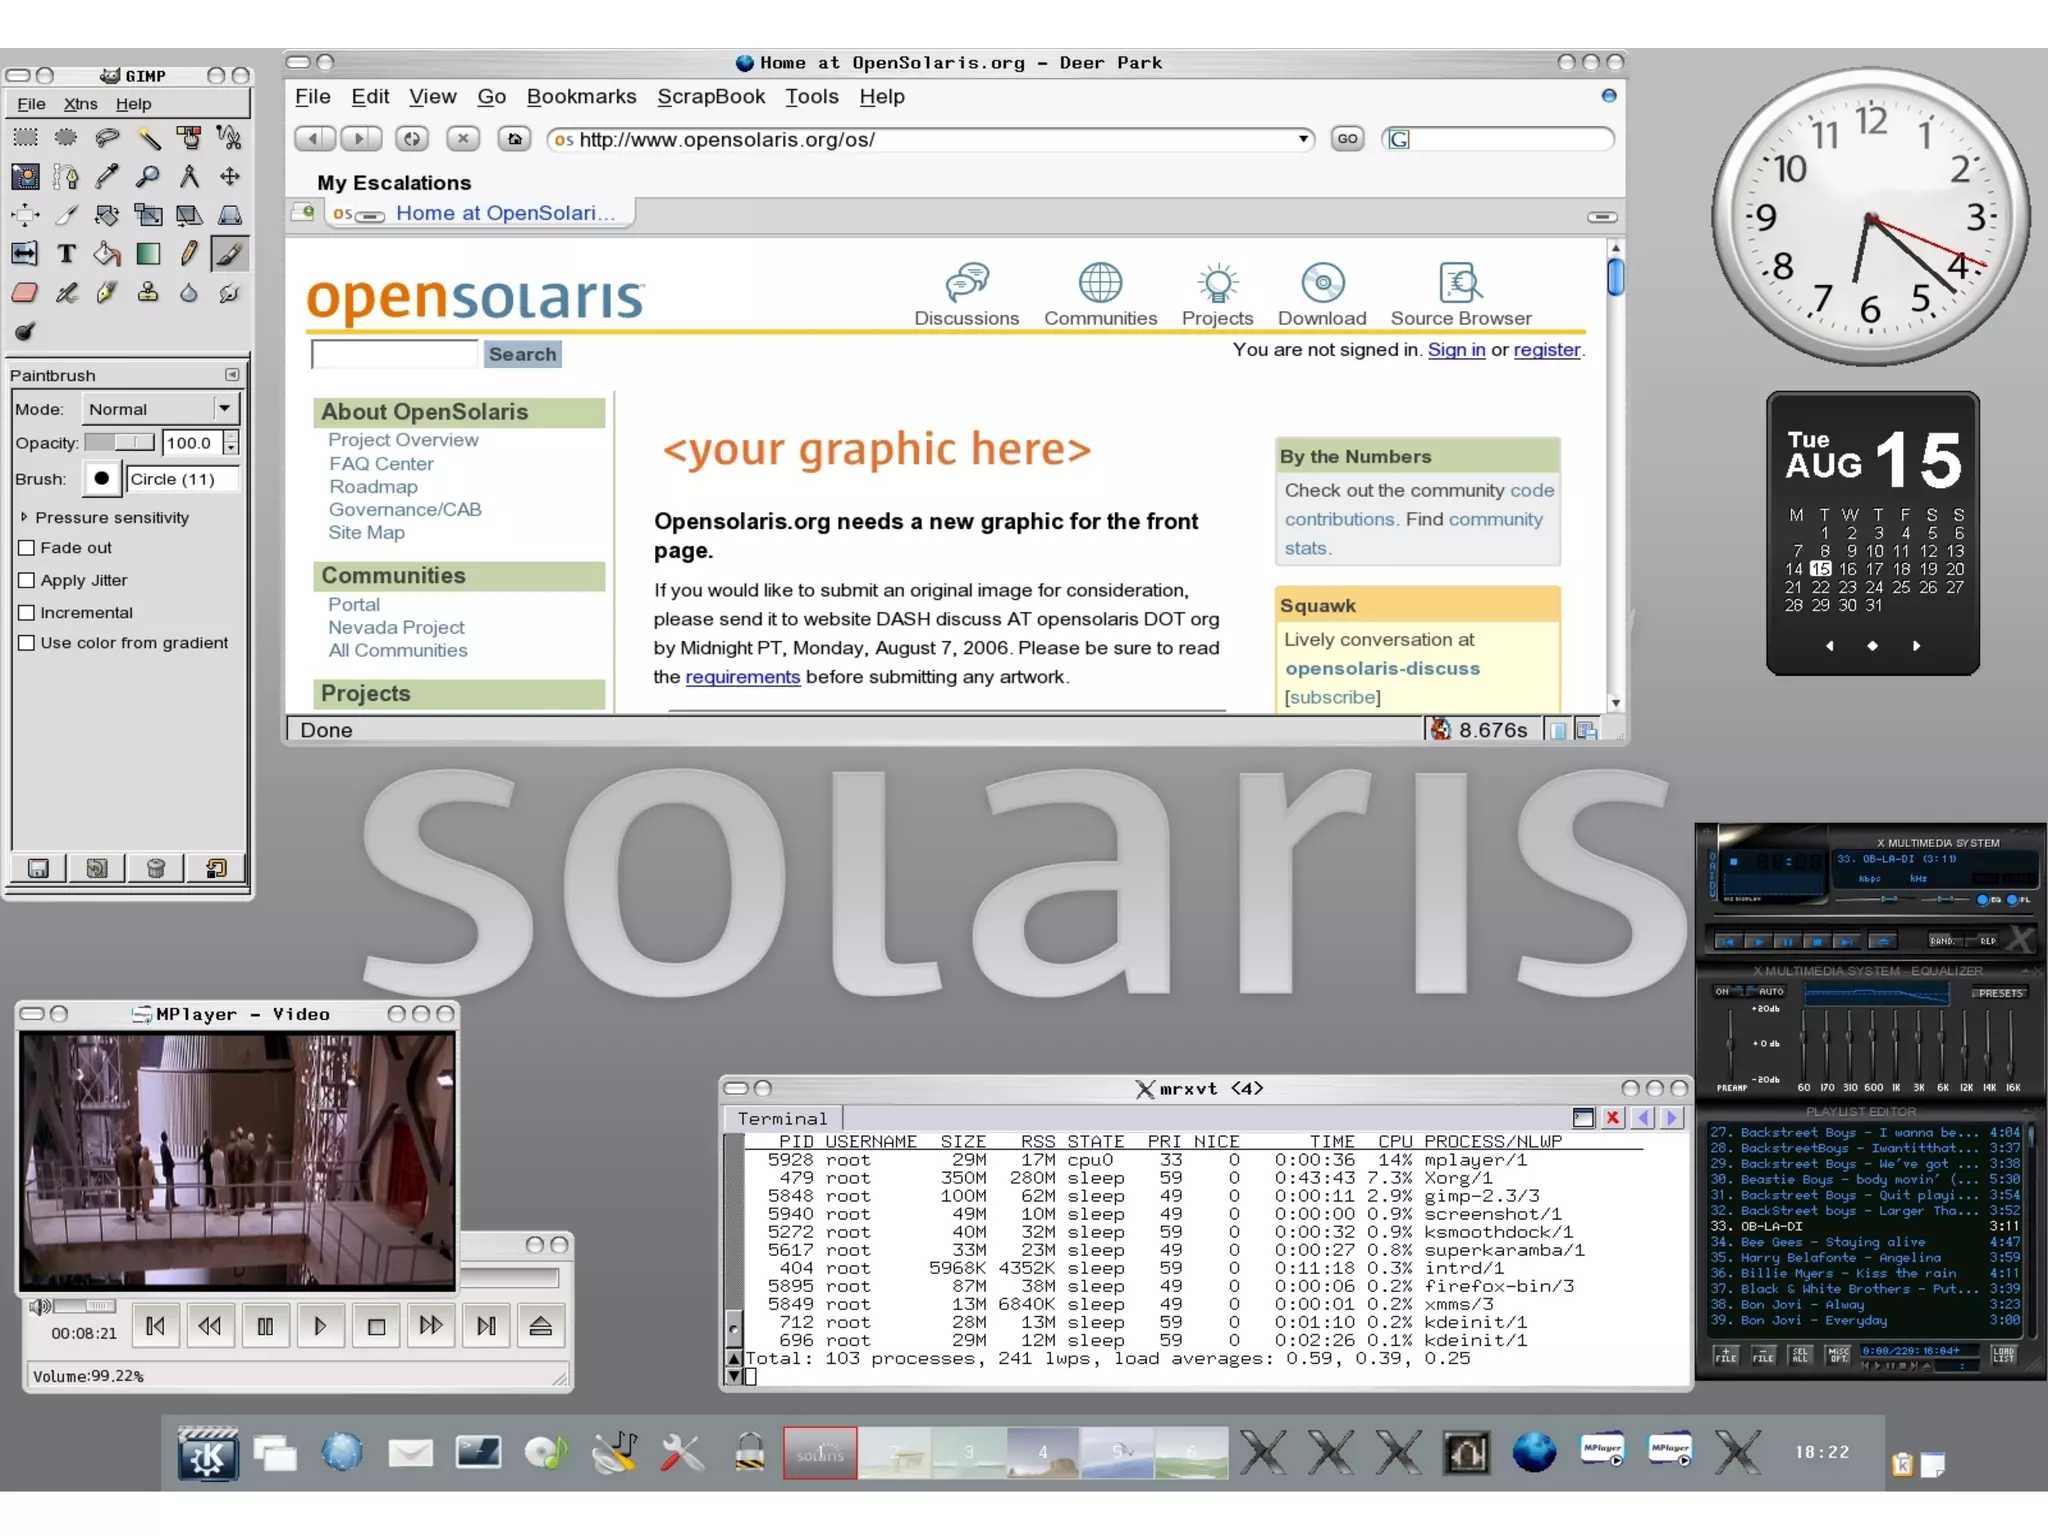
Task: Pause the video in MPlayer
Action: 265,1326
